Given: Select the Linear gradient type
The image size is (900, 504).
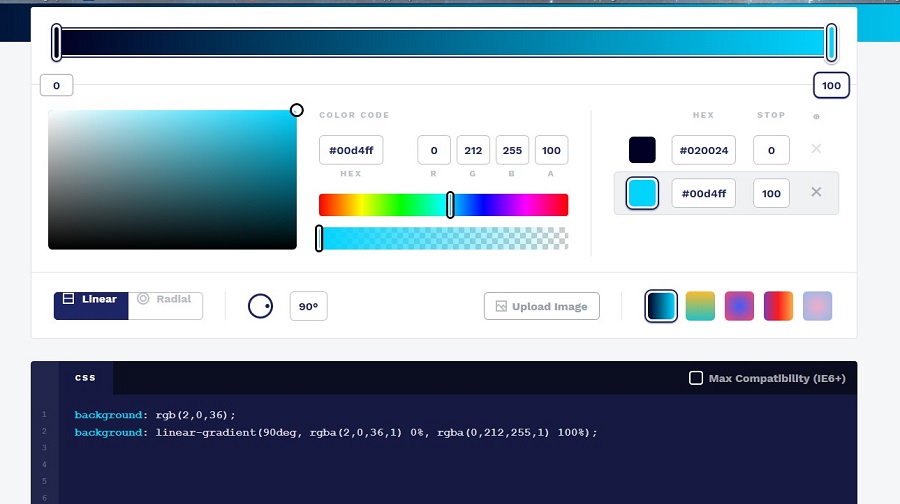Looking at the screenshot, I should click(x=91, y=299).
